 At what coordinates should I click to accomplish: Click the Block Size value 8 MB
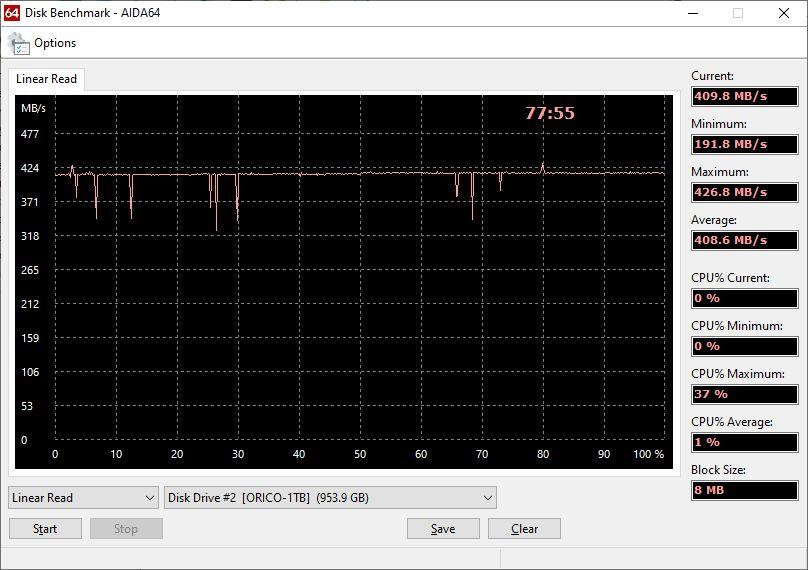[x=745, y=490]
